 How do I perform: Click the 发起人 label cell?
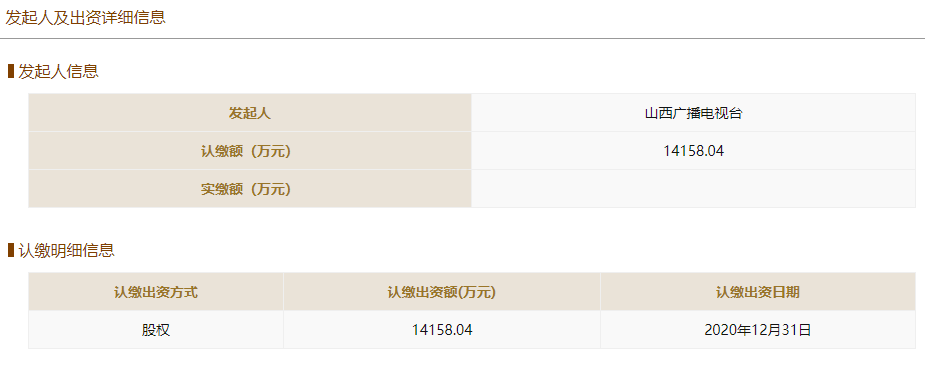click(x=250, y=113)
